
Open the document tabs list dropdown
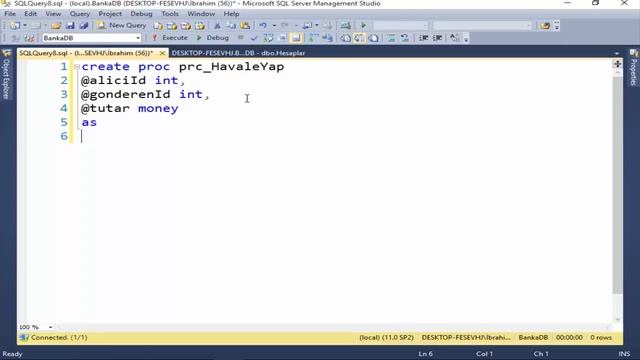coord(617,53)
